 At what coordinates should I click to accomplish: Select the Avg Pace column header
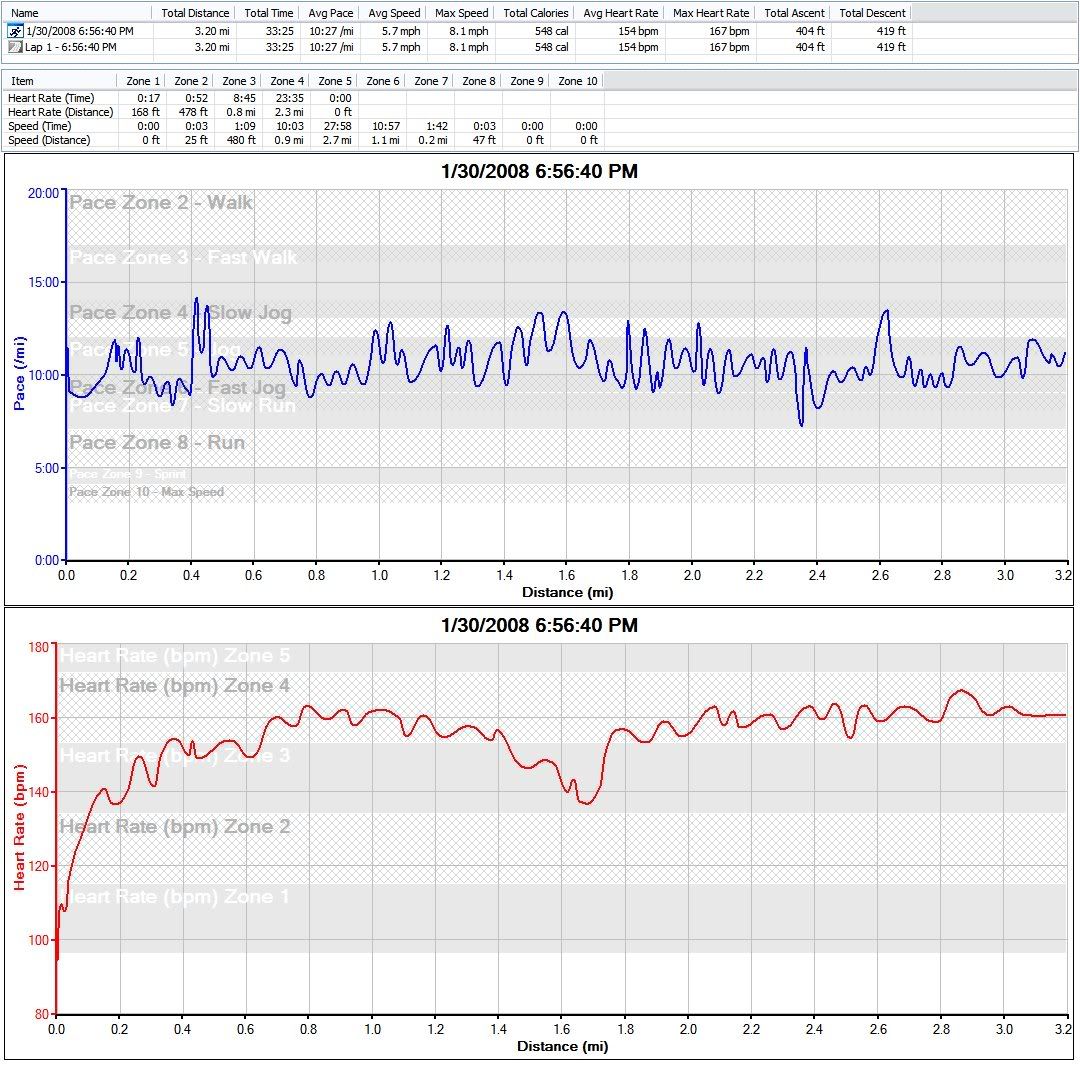[x=329, y=13]
